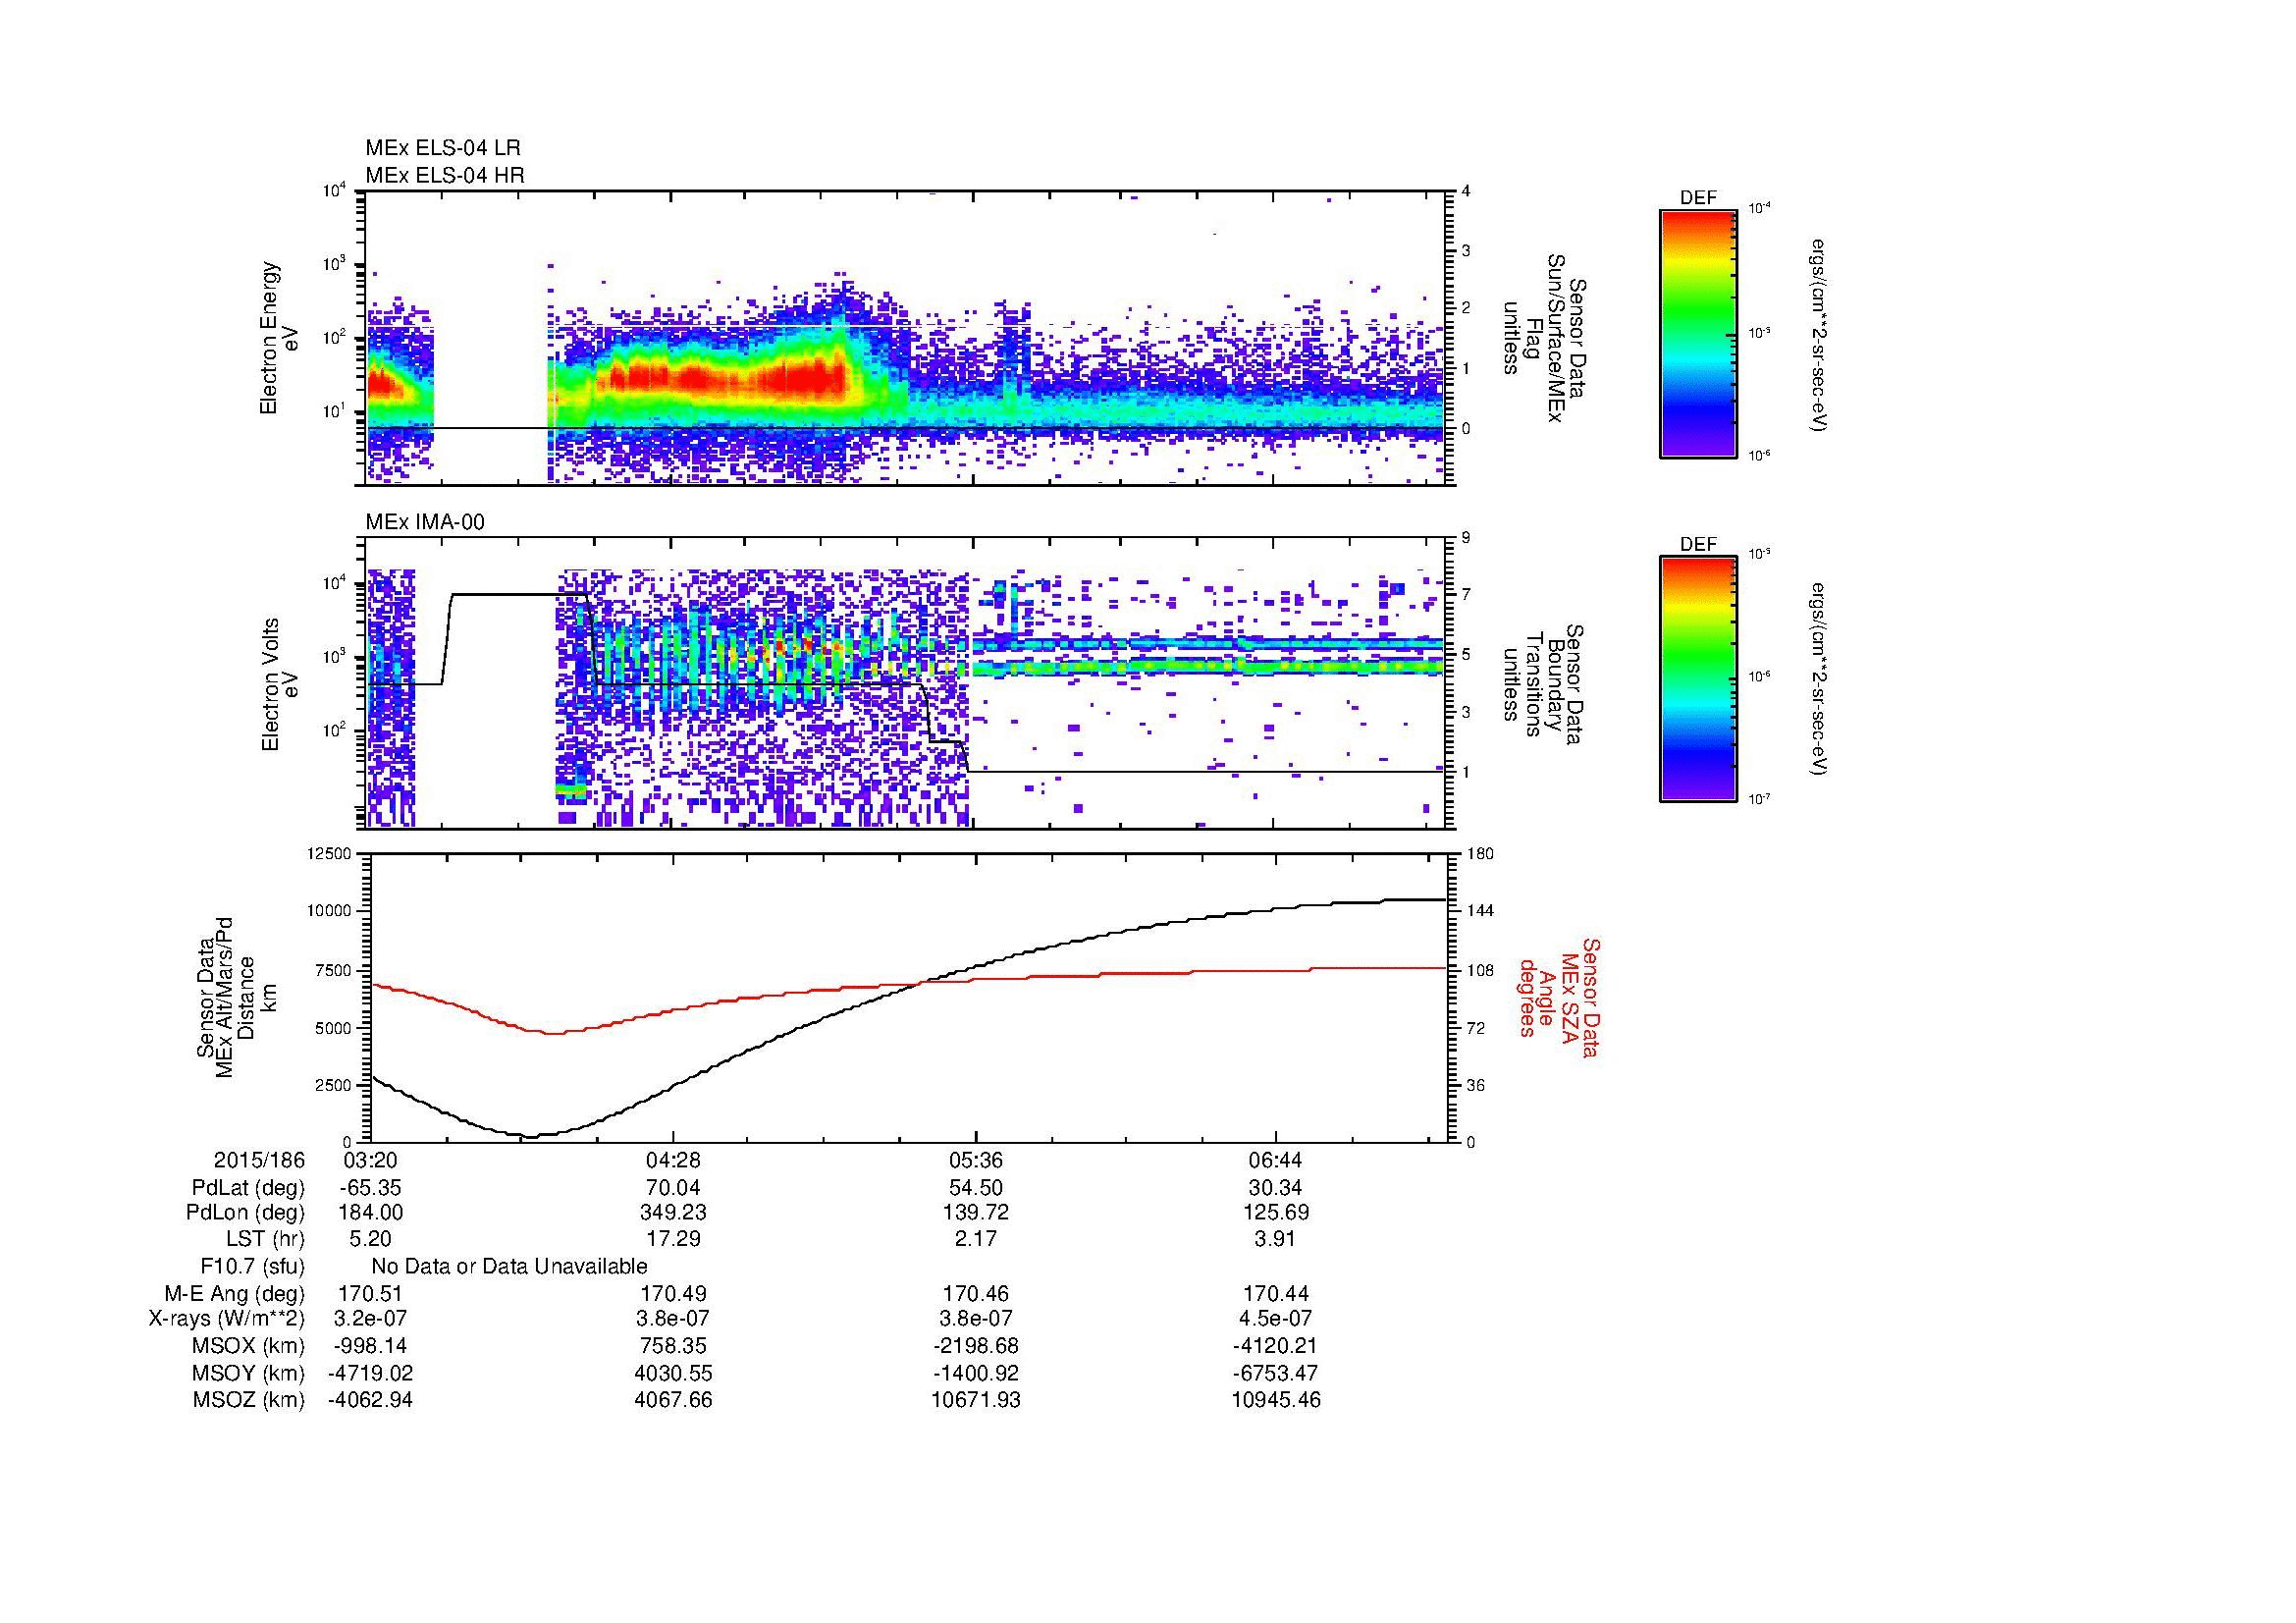Click M-E Ang value 170.51
This screenshot has width=2296, height=1623.
(371, 1294)
